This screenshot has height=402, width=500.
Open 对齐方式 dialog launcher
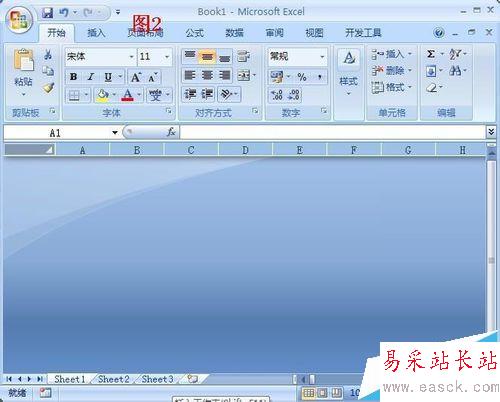(x=255, y=111)
